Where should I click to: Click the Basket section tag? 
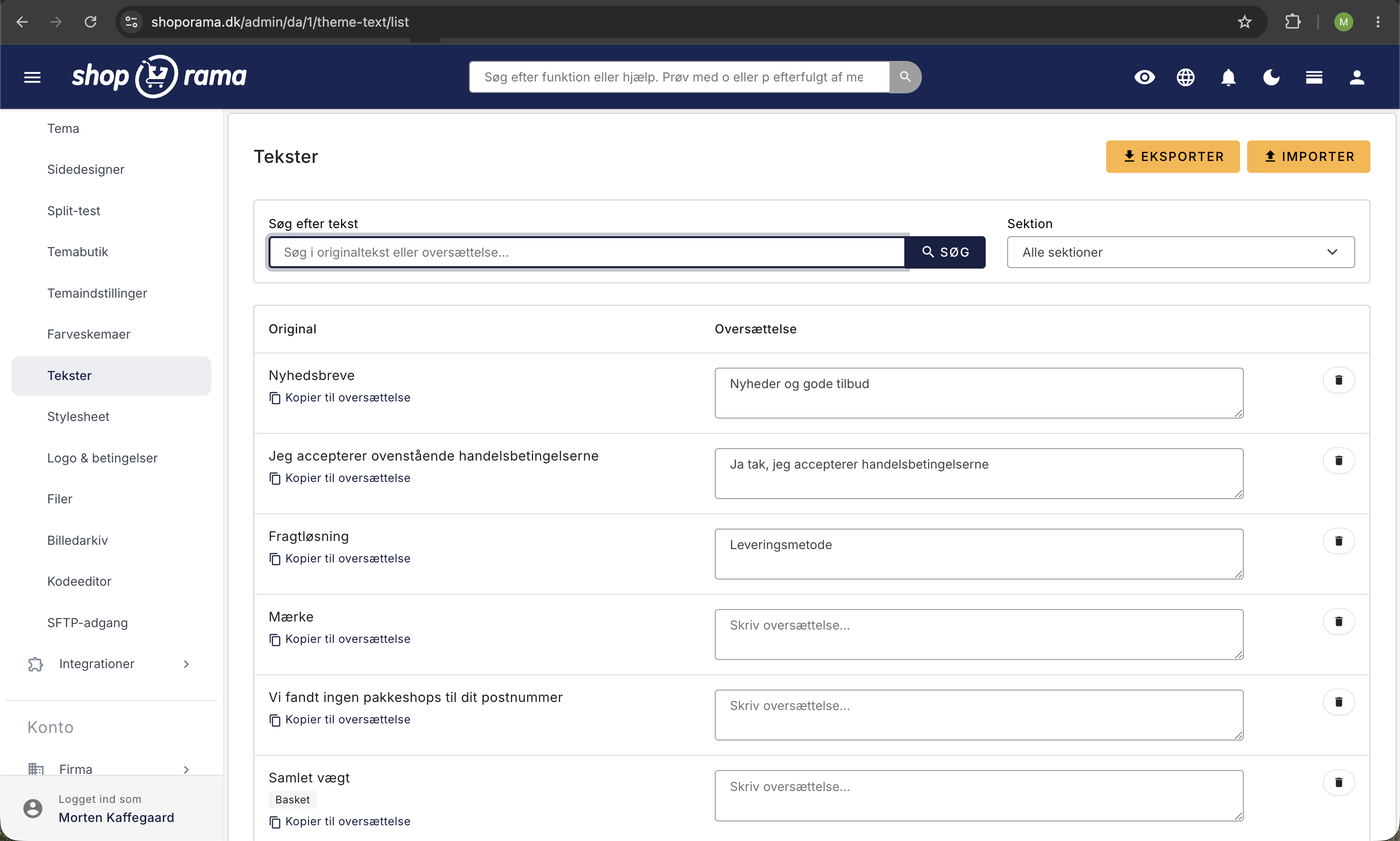pyautogui.click(x=293, y=800)
